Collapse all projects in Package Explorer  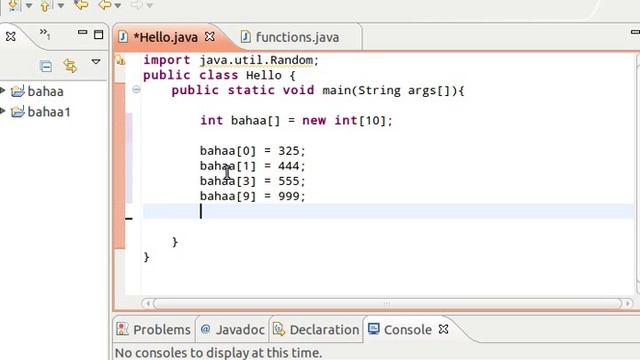tap(46, 66)
